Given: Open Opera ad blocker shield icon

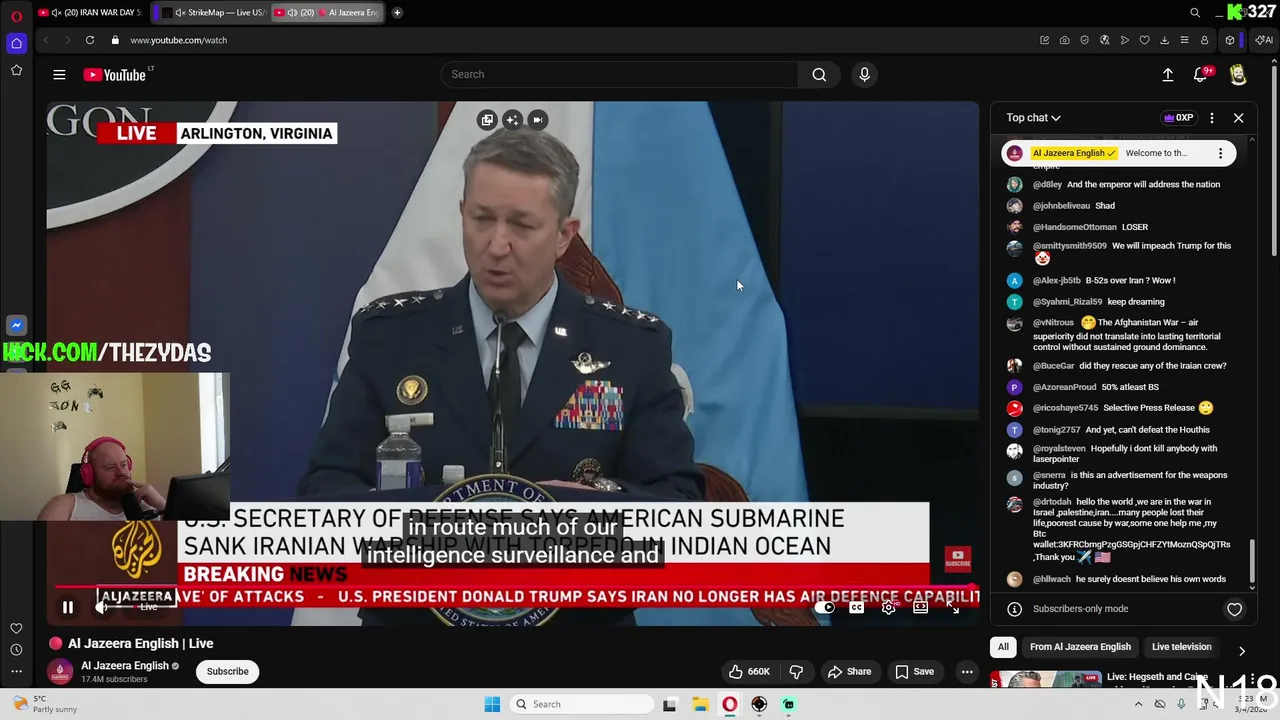Looking at the screenshot, I should (x=1084, y=40).
